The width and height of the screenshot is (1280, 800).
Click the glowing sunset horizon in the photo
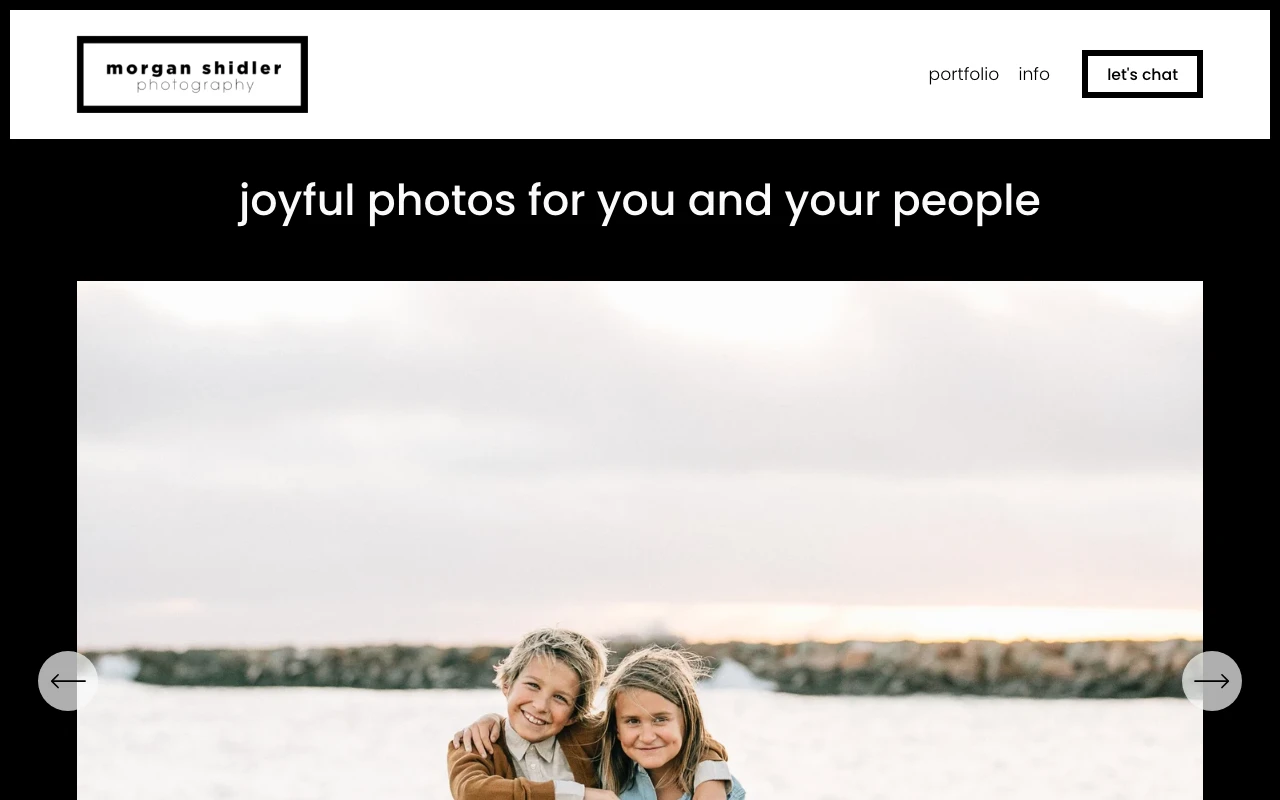(900, 622)
